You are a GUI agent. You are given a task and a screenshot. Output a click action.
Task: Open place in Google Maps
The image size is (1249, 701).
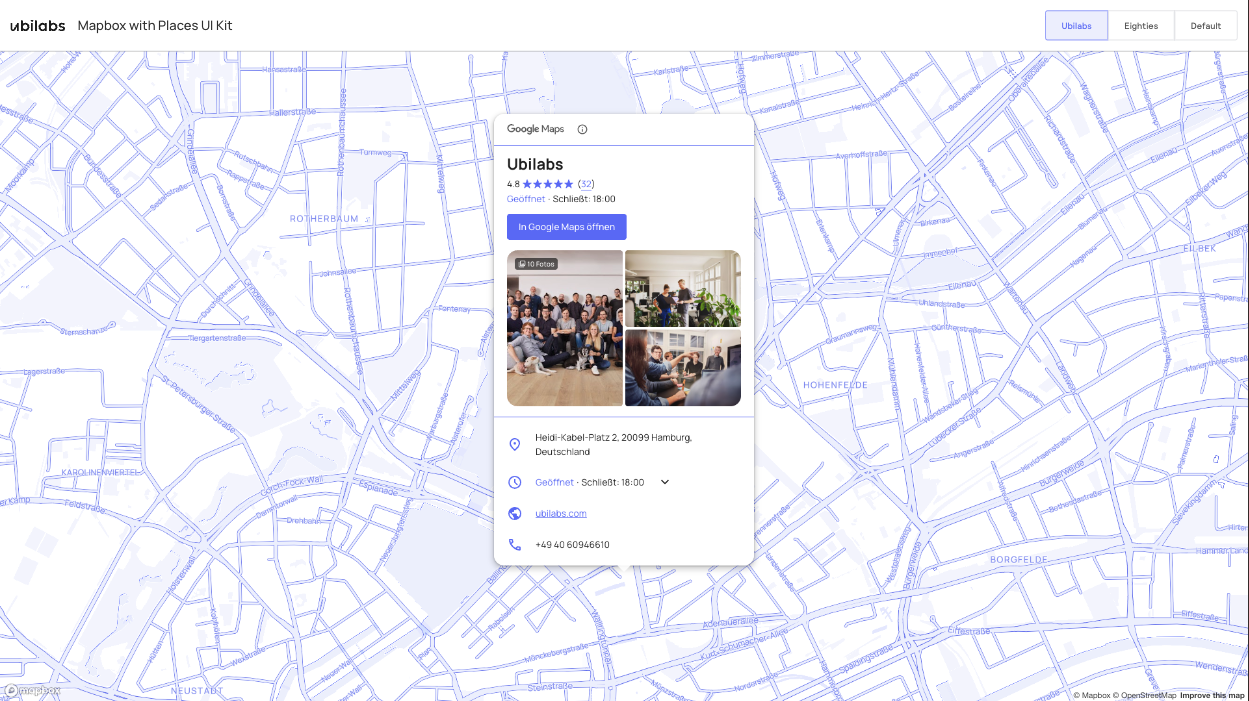click(x=566, y=227)
